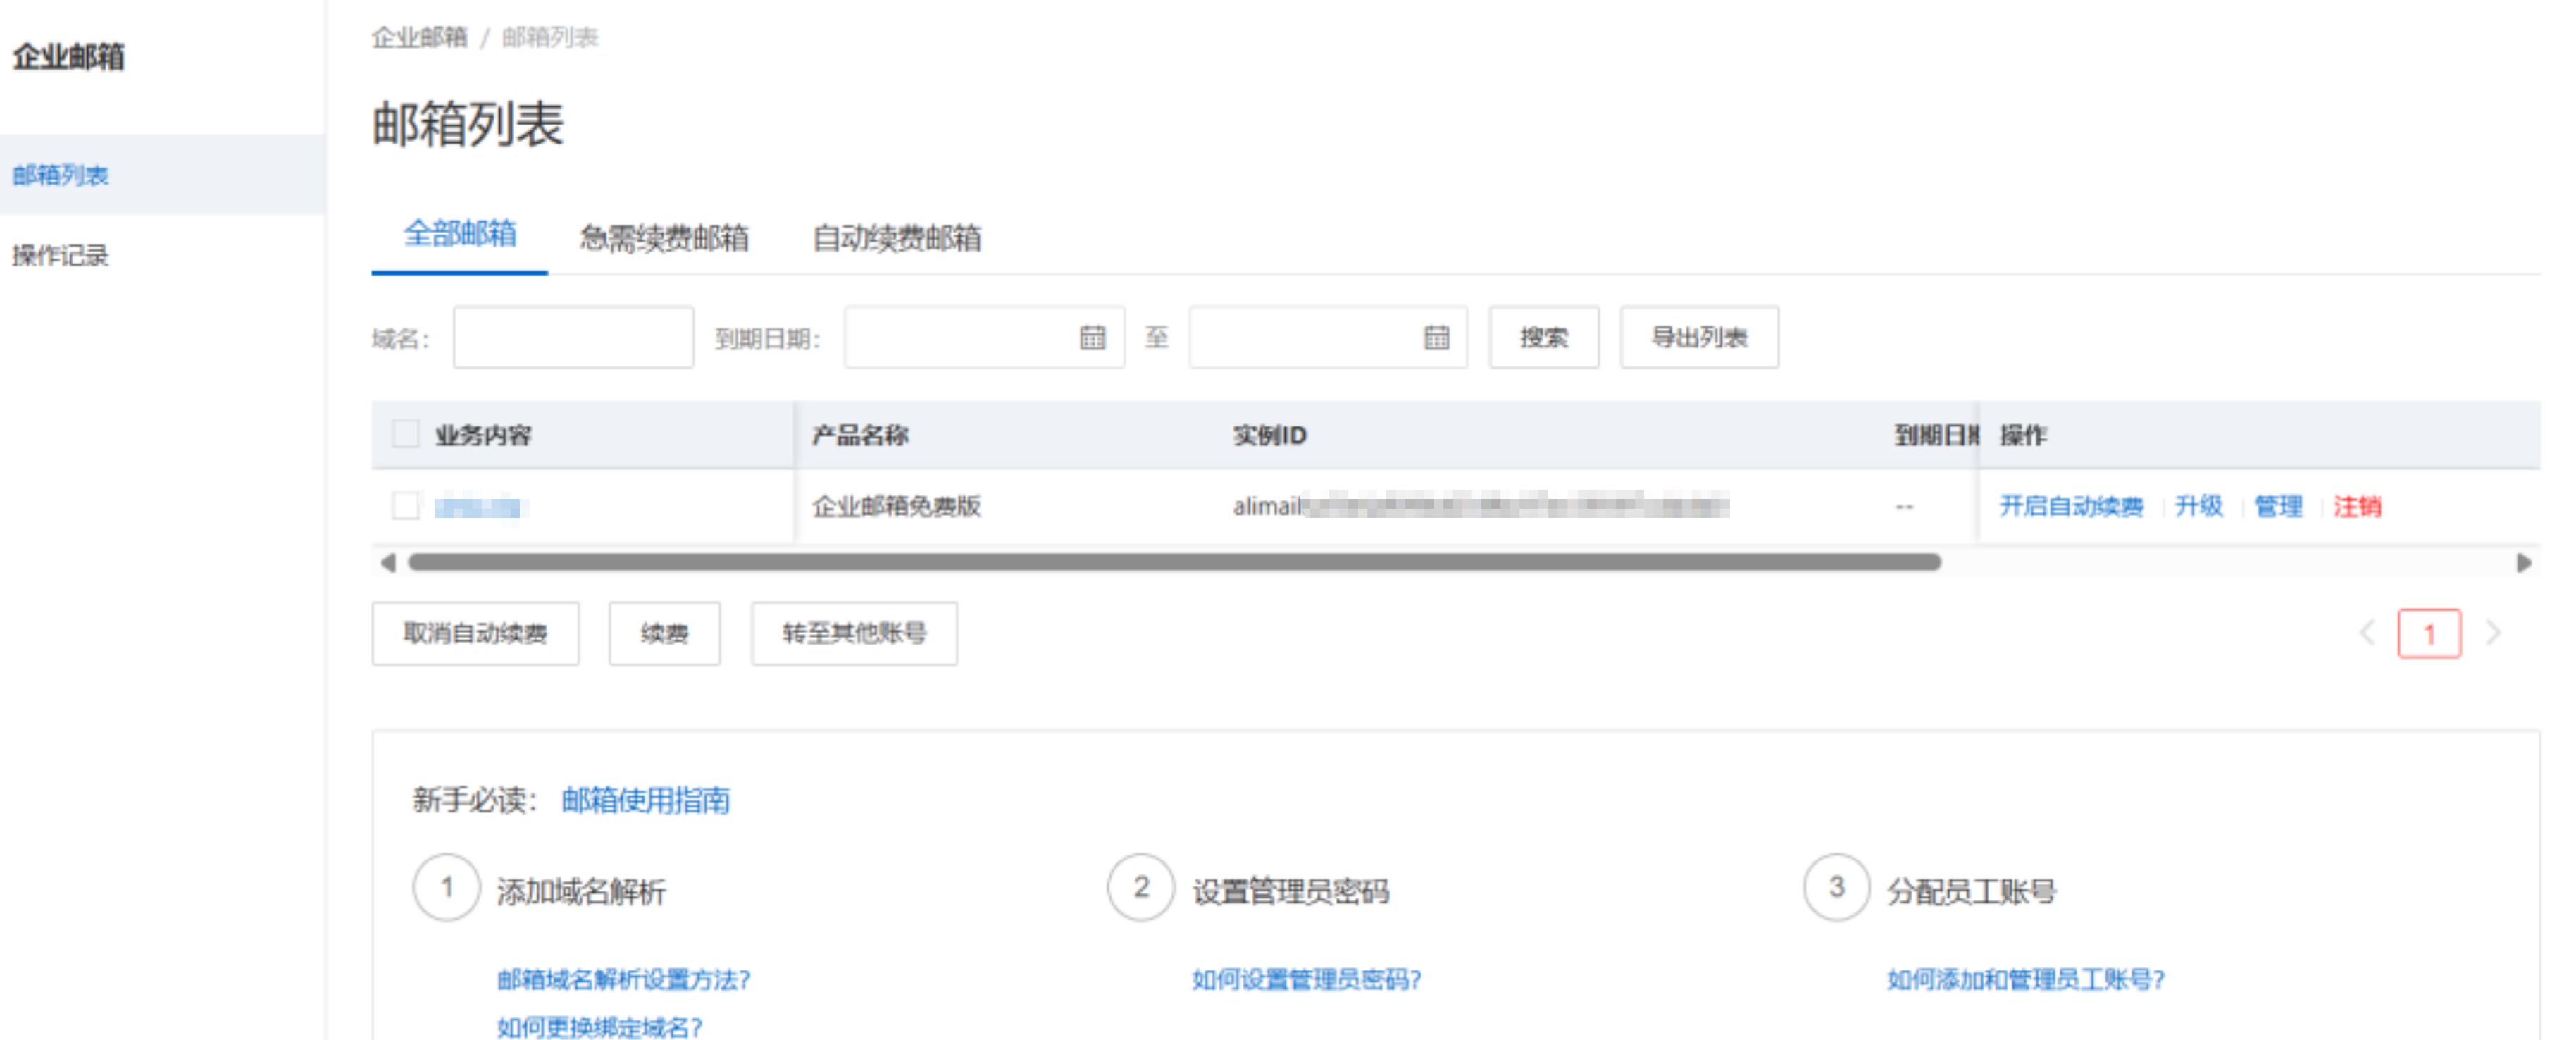Viewport: 2576px width, 1040px height.
Task: Open 邮箱使用指南 link
Action: [x=645, y=800]
